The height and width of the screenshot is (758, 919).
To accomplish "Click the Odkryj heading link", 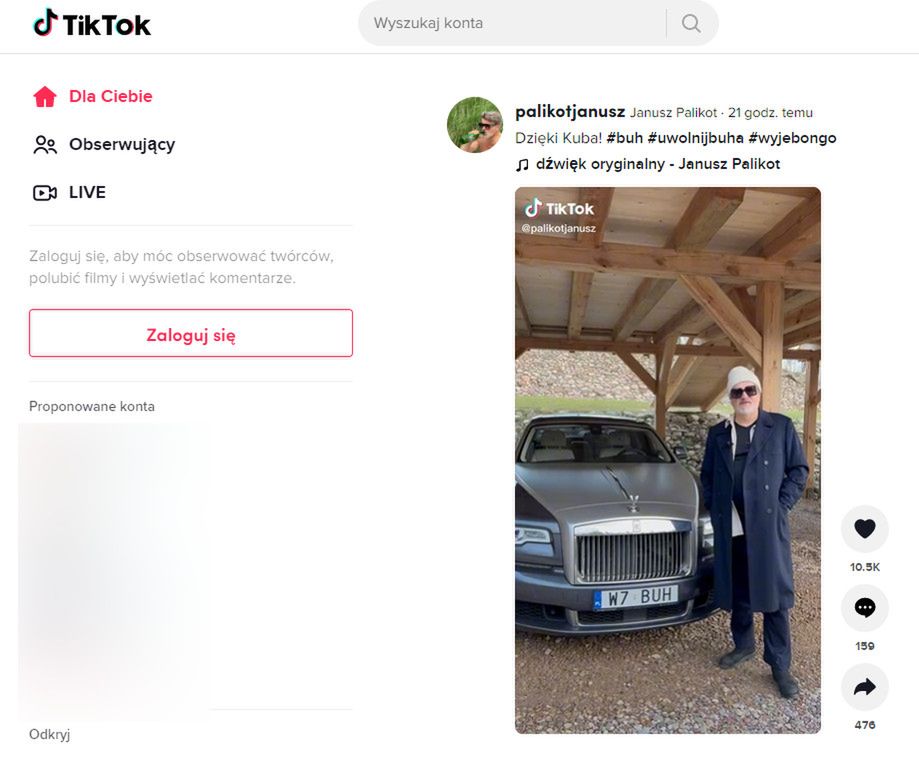I will click(x=49, y=735).
